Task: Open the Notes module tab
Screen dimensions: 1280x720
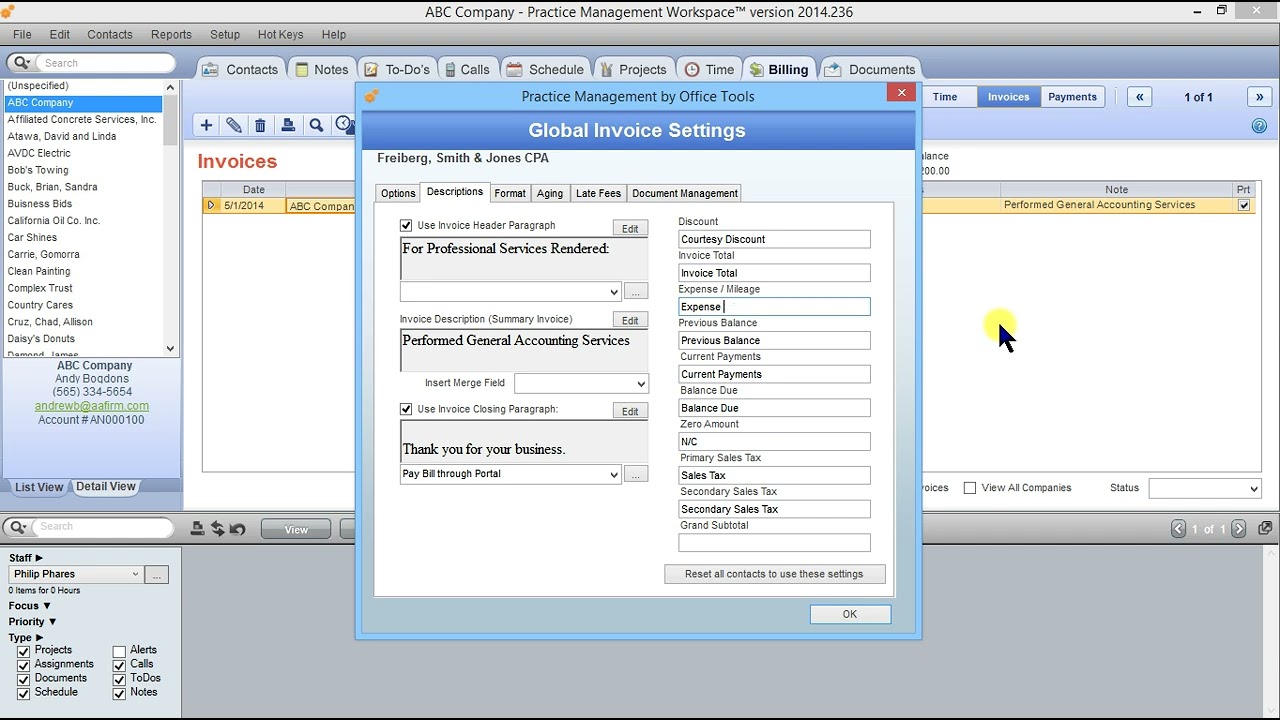Action: click(320, 69)
